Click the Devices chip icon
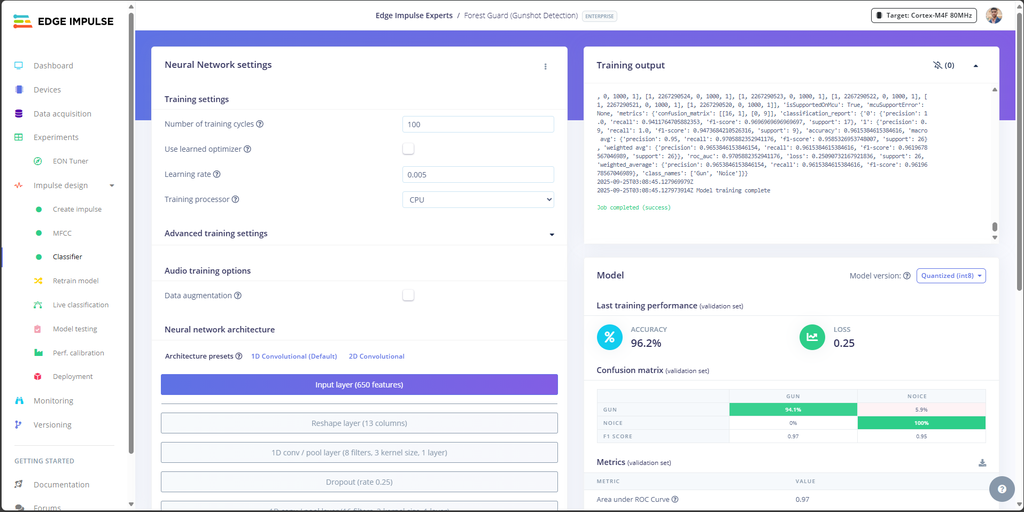 [18, 89]
